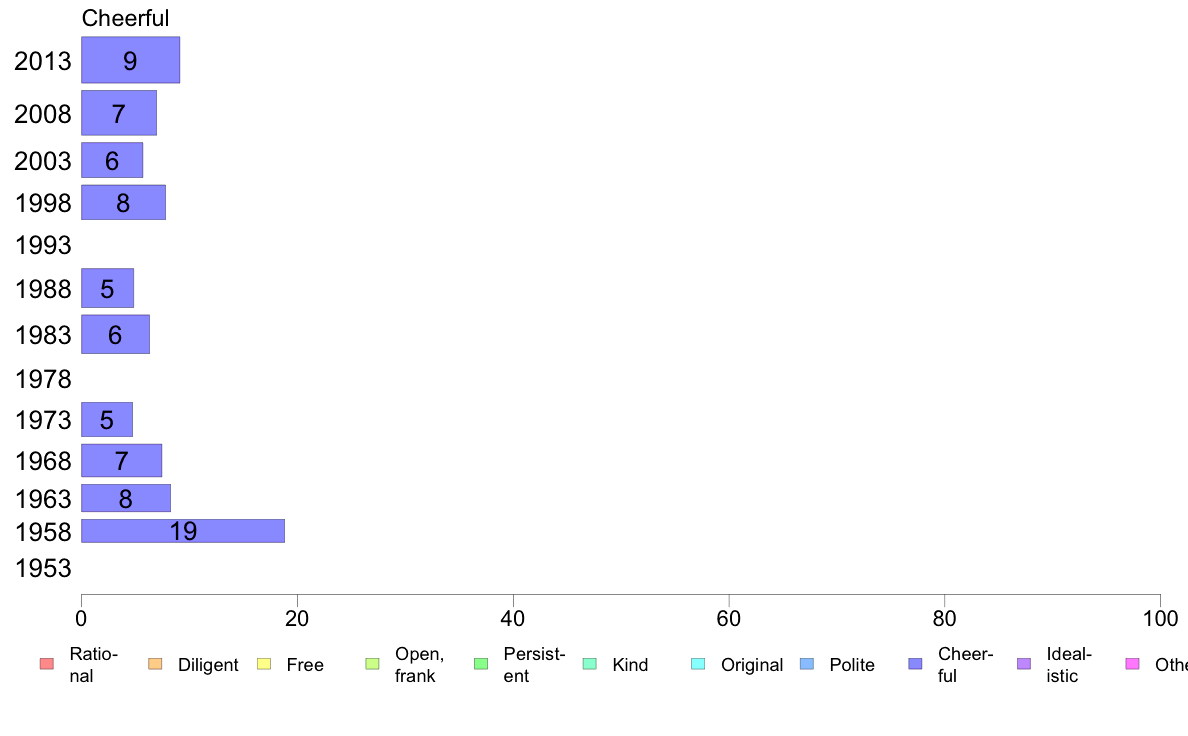The width and height of the screenshot is (1188, 736).
Task: Select the 2003 bar
Action: pyautogui.click(x=112, y=160)
